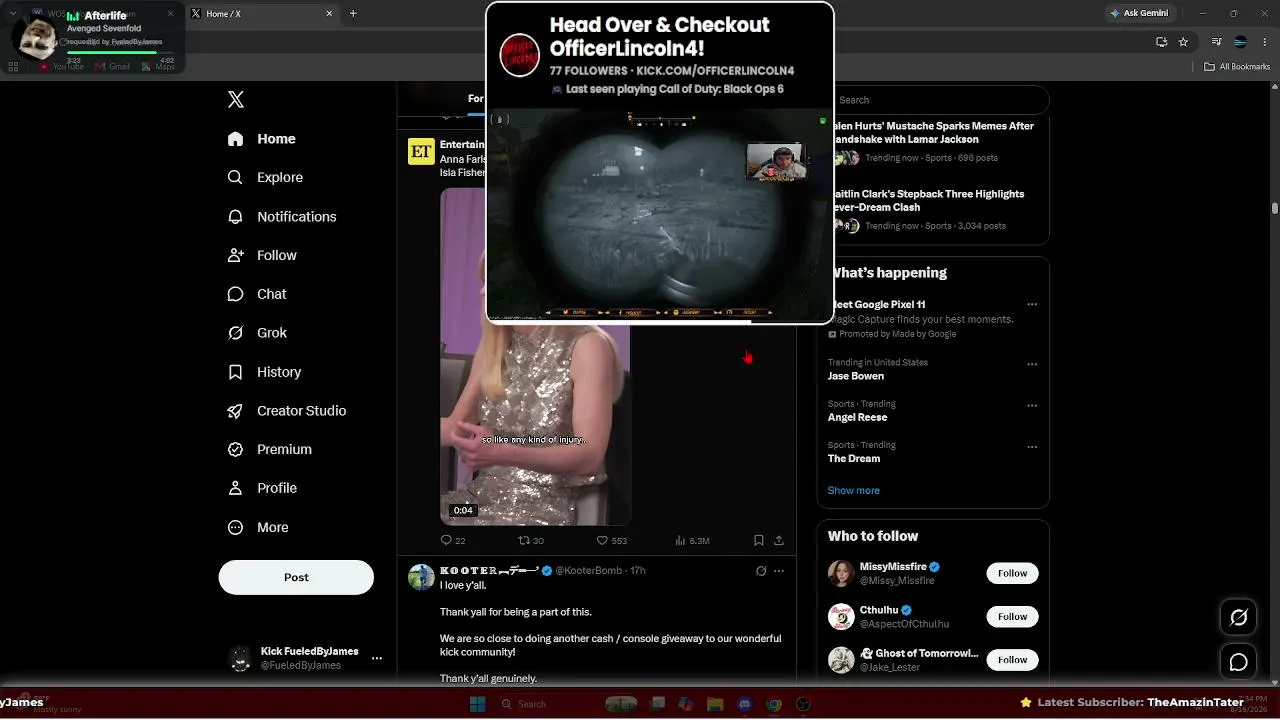This screenshot has height=720, width=1280.
Task: Open the Home page from the sidebar
Action: tap(262, 139)
